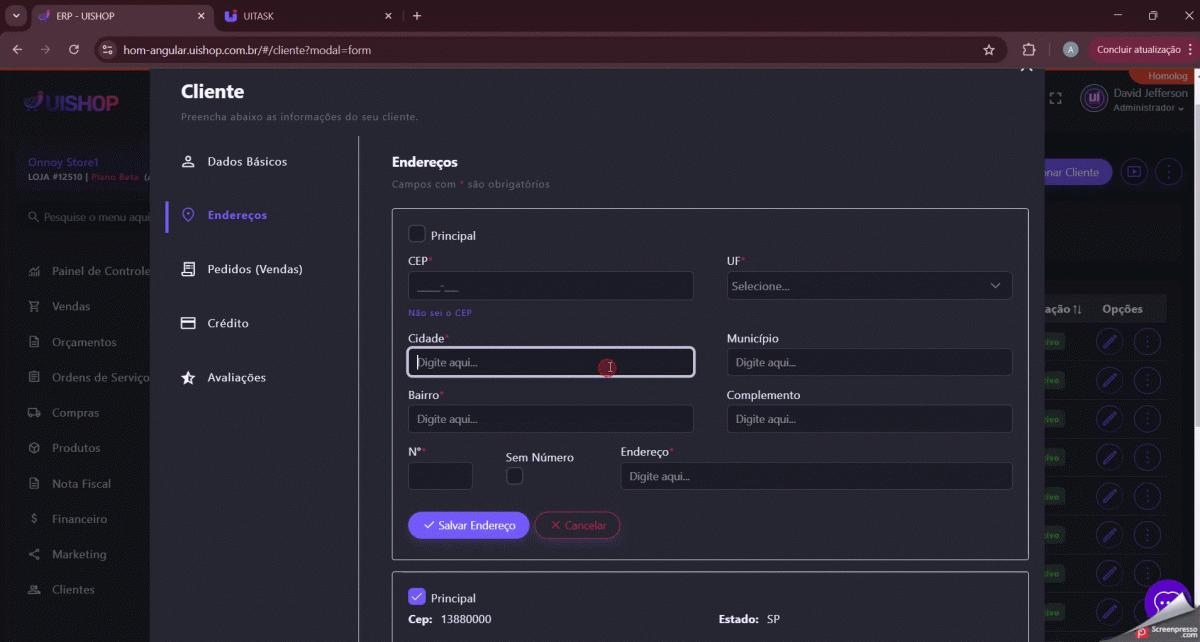Open Dados Básicos section in client modal

tap(246, 161)
